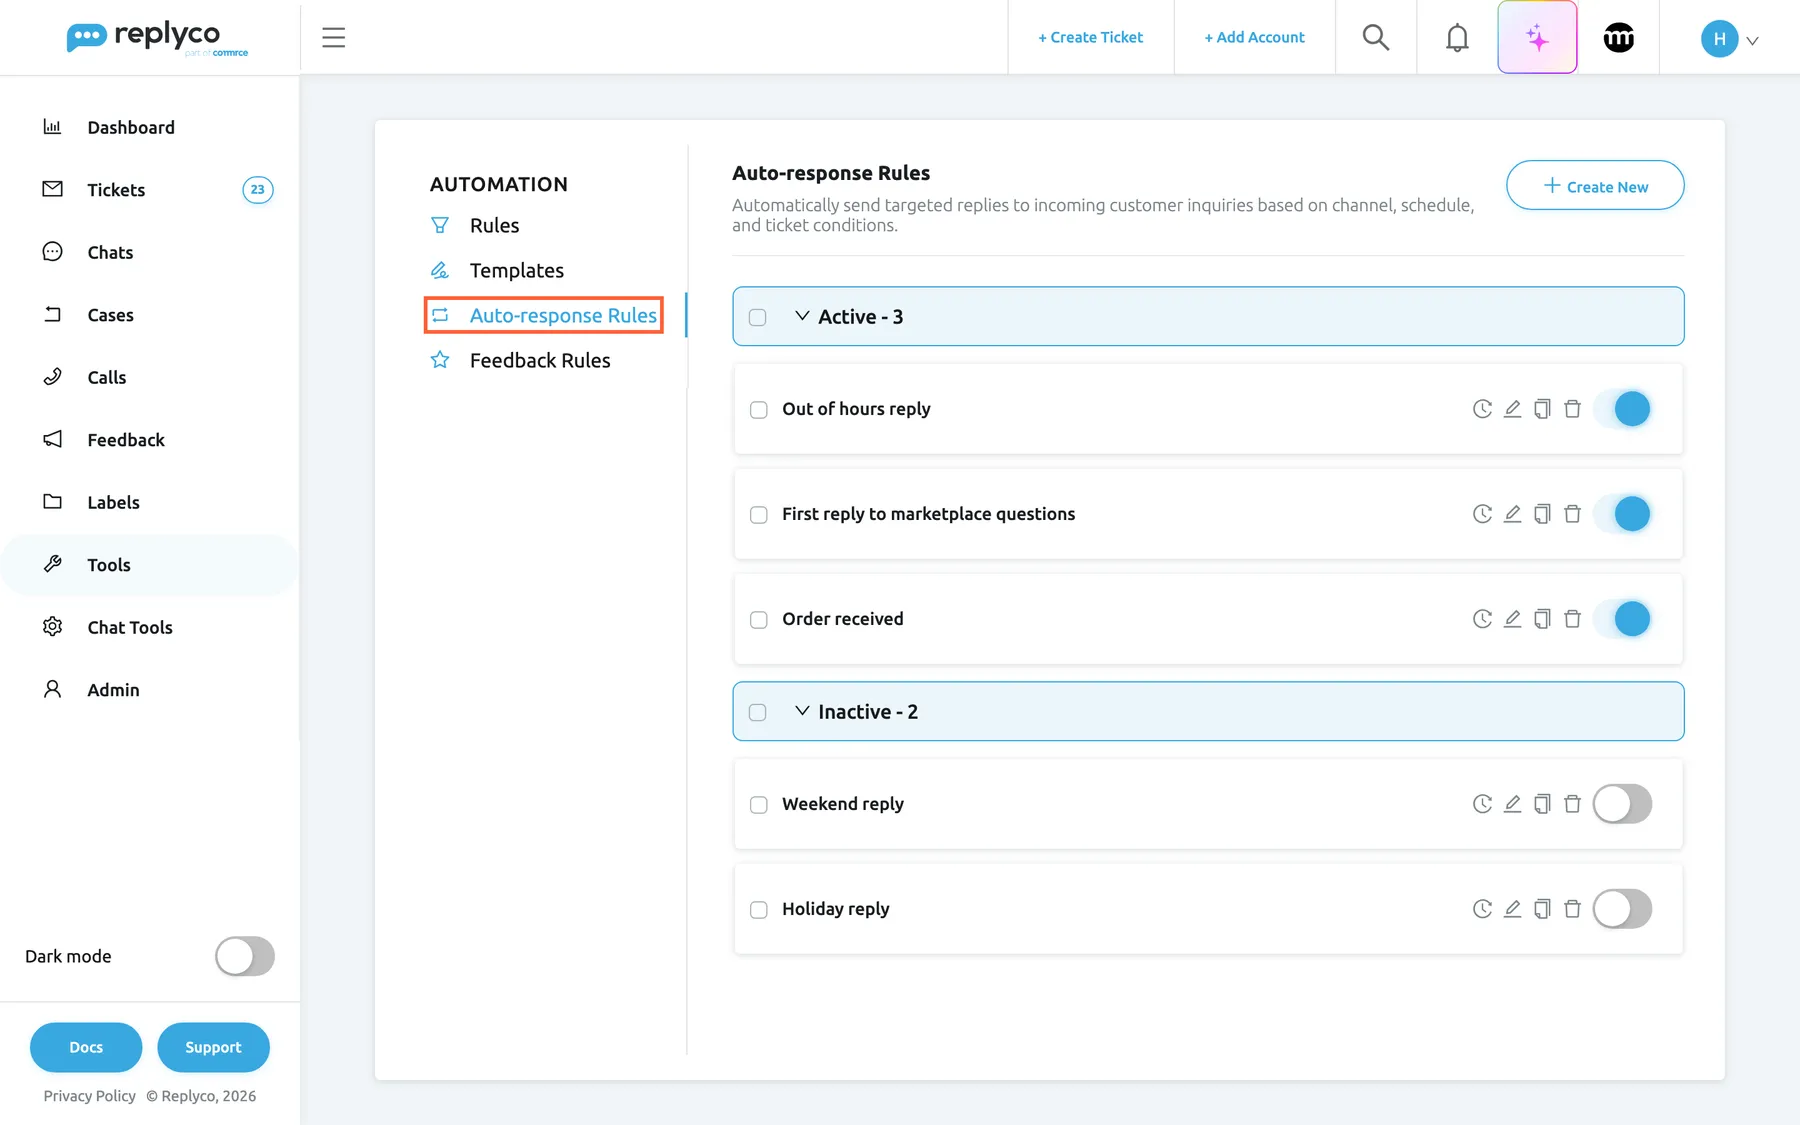
Task: Enable the Weekend reply toggle
Action: pyautogui.click(x=1622, y=804)
